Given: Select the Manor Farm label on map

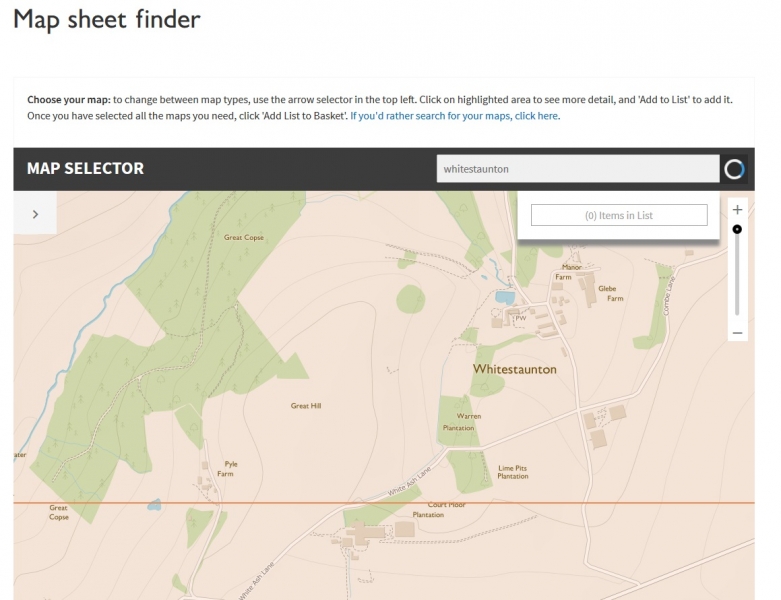Looking at the screenshot, I should click(x=571, y=272).
